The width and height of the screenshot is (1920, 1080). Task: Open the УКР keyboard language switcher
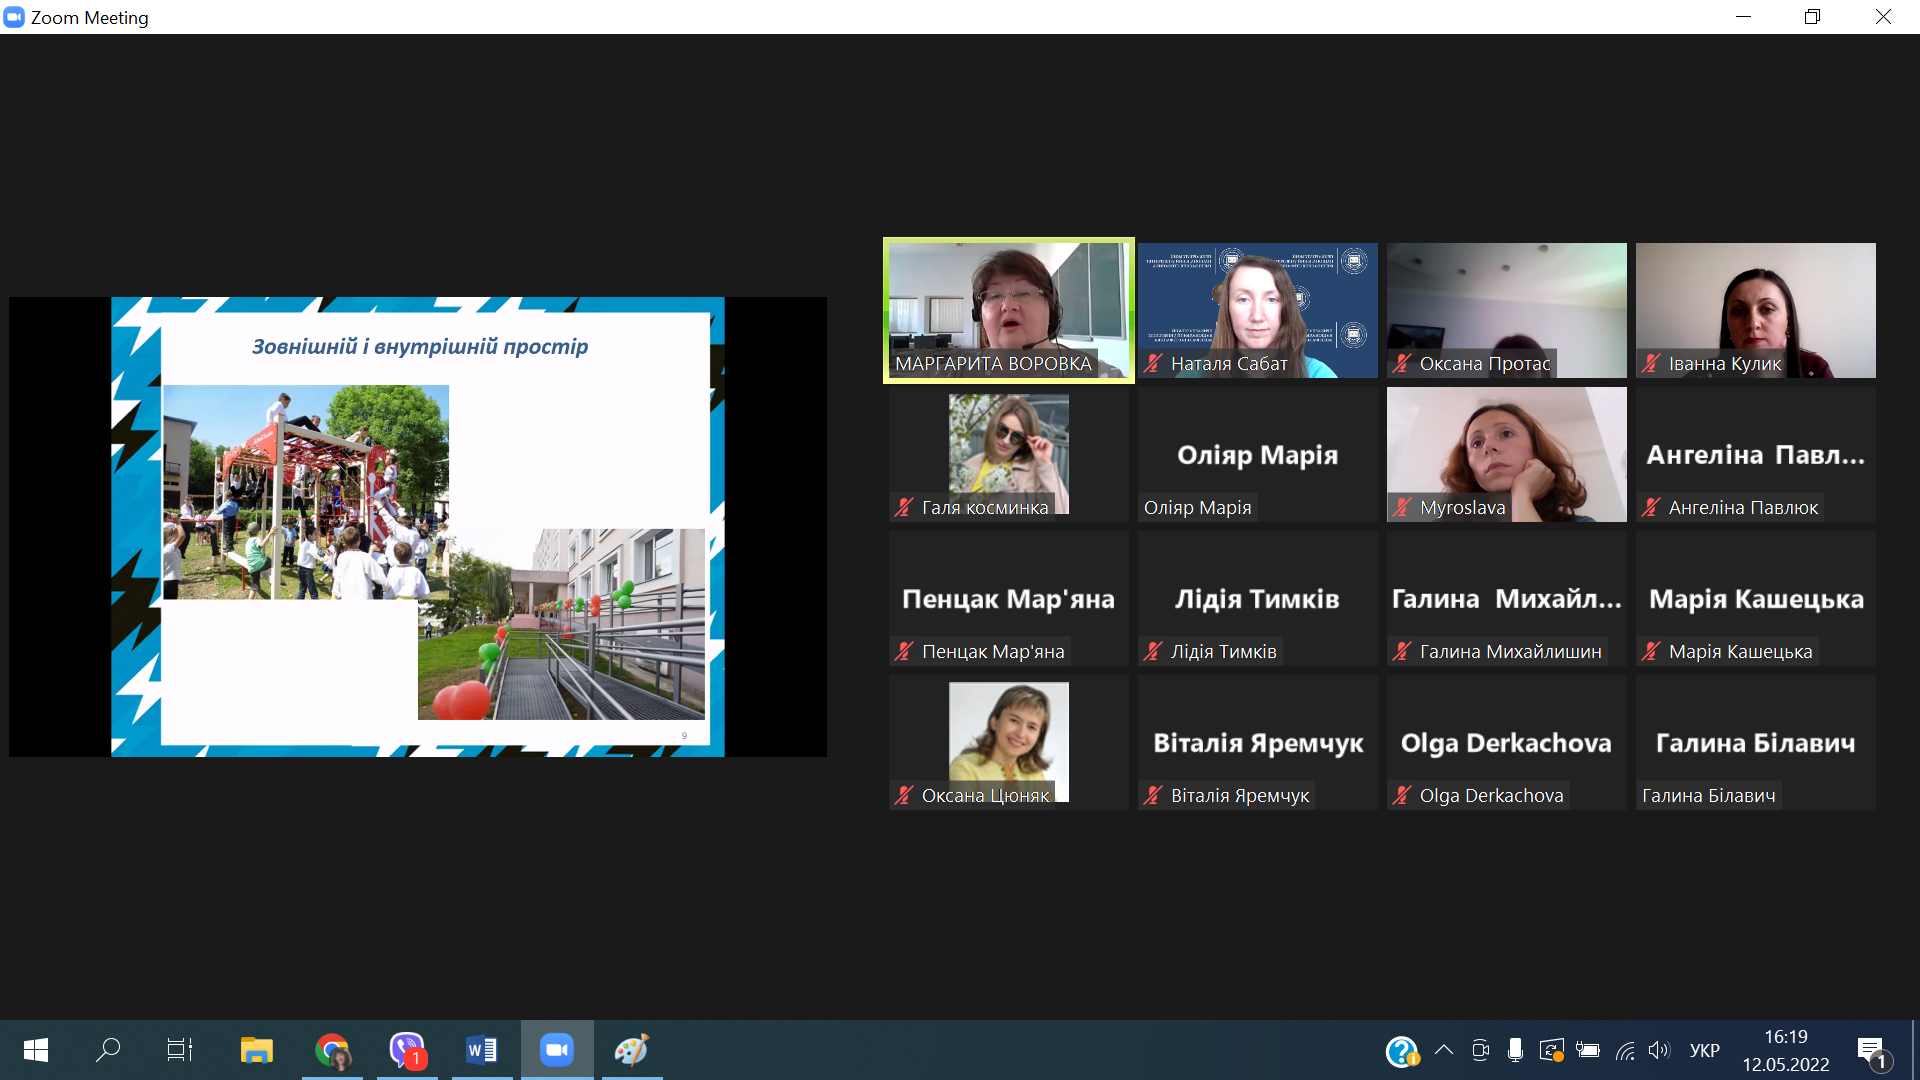1704,1050
